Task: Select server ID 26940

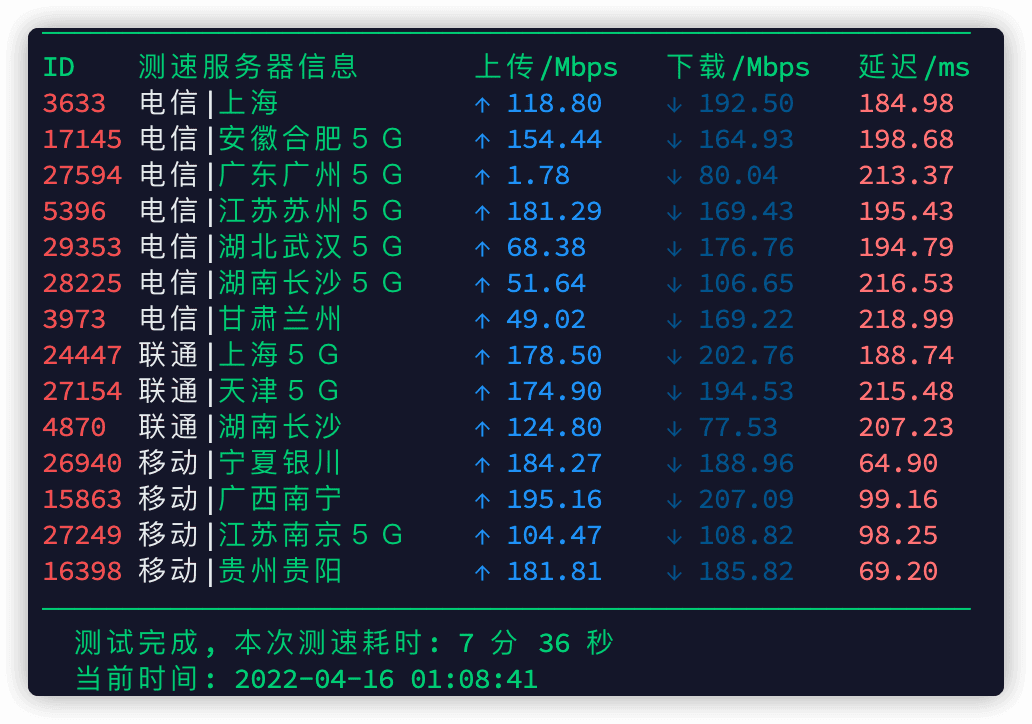Action: point(82,463)
